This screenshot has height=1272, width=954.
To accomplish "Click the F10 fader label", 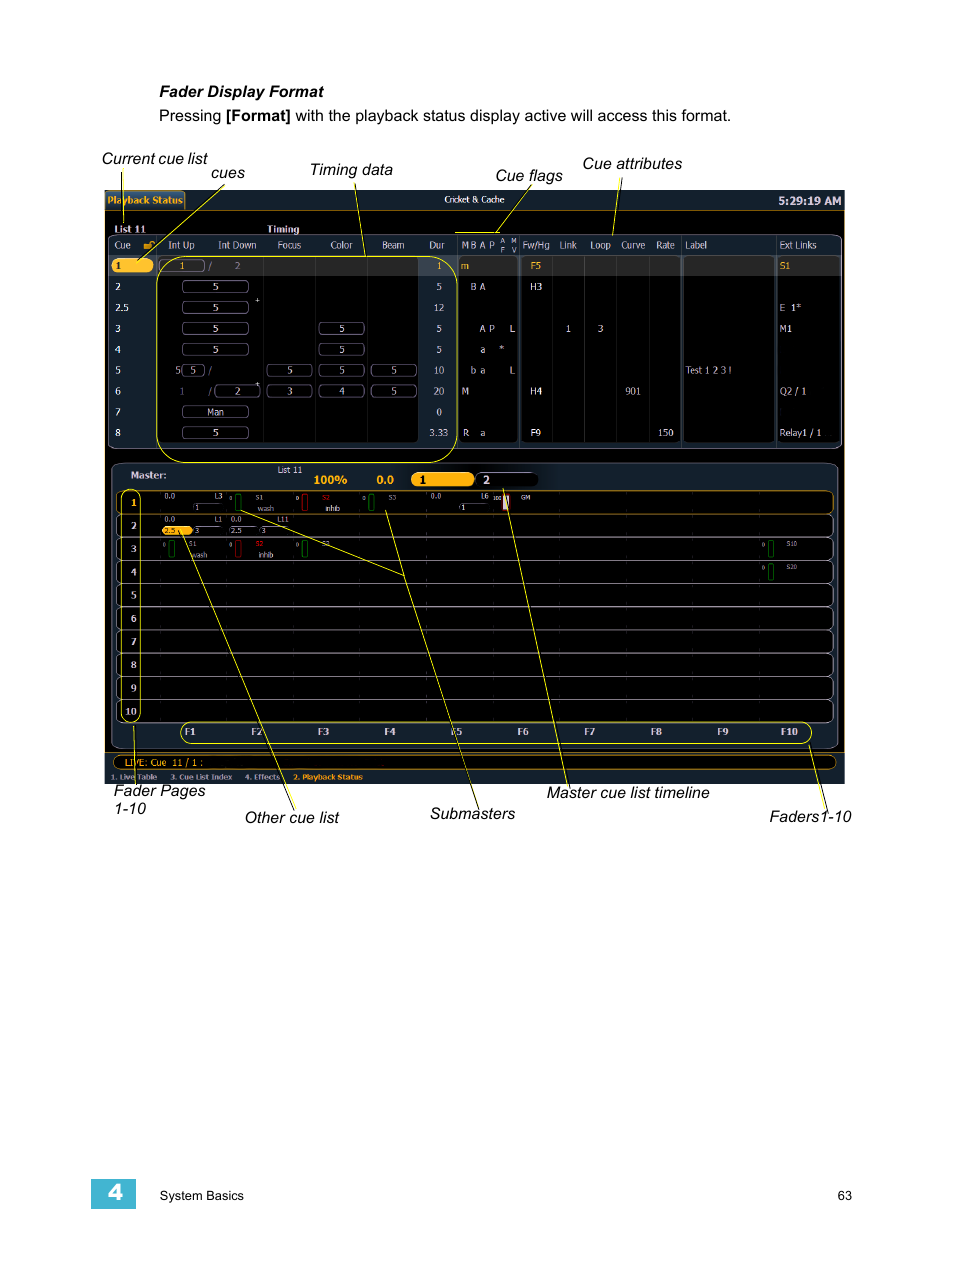I will pos(789,732).
